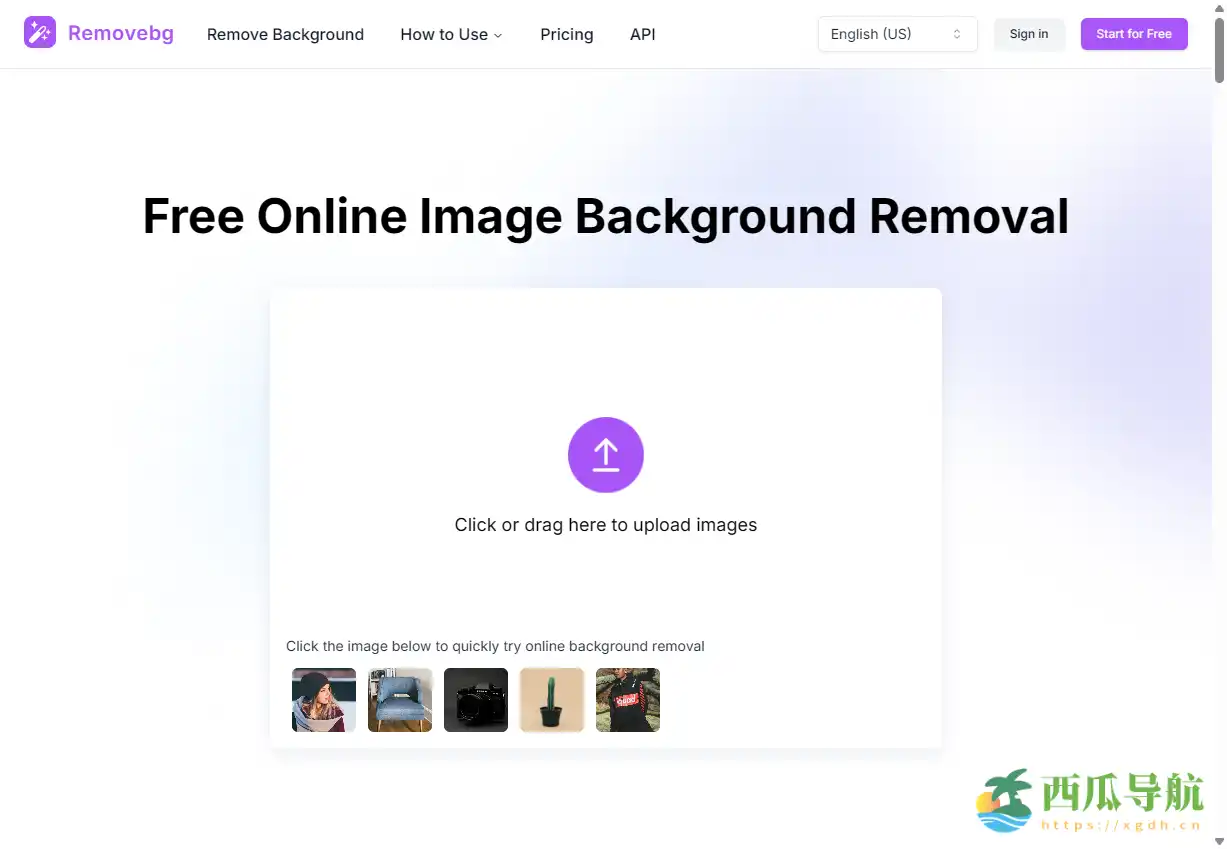Select the potted cactus sample image
The width and height of the screenshot is (1227, 849).
tap(551, 700)
